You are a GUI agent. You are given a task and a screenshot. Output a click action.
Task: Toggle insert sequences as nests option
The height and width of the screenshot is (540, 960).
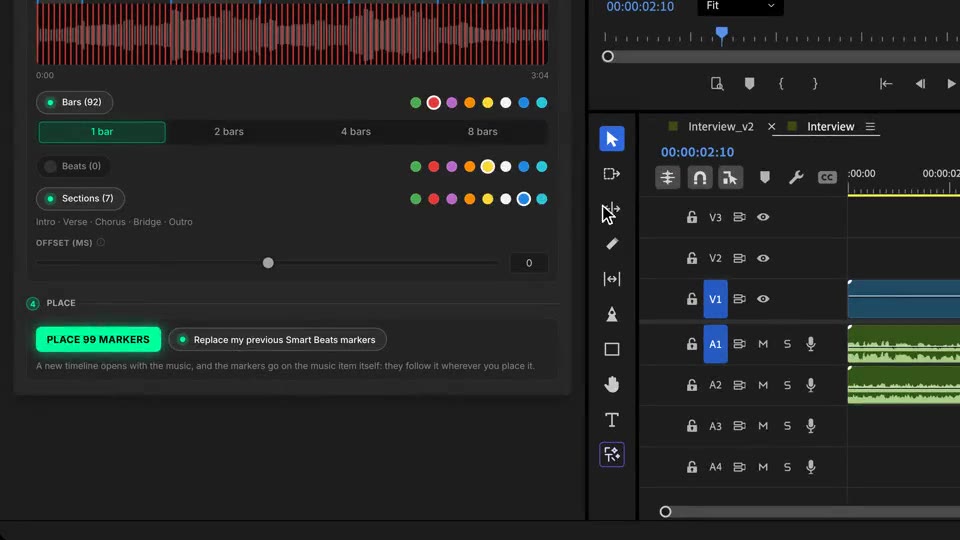[x=667, y=178]
